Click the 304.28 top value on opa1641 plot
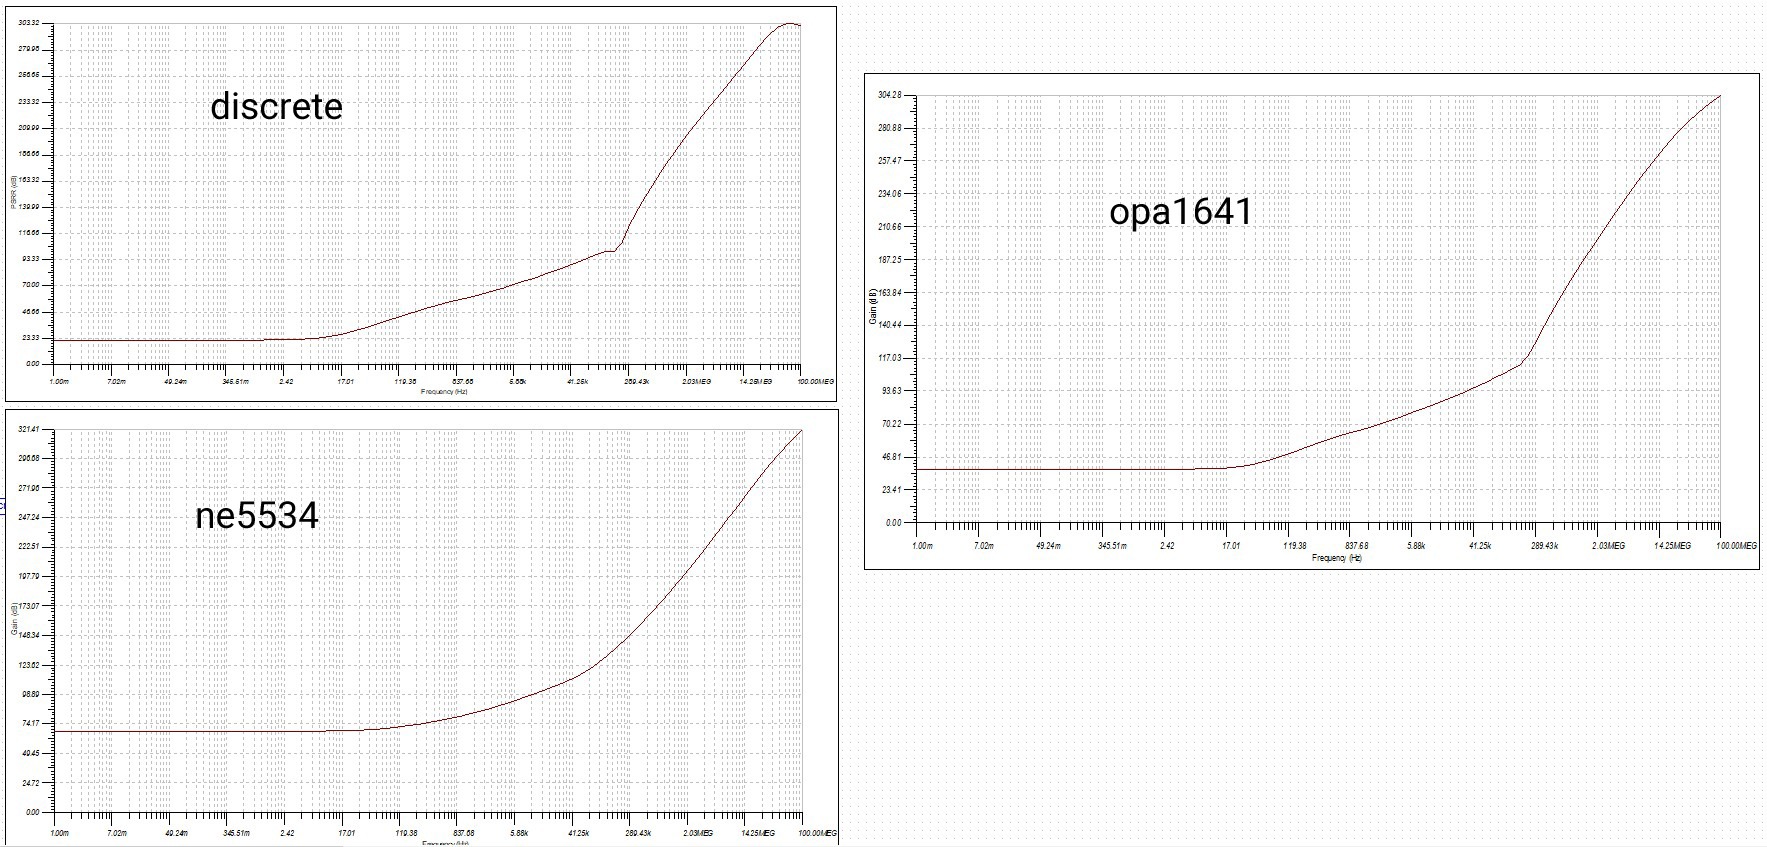1767x847 pixels. click(x=889, y=95)
